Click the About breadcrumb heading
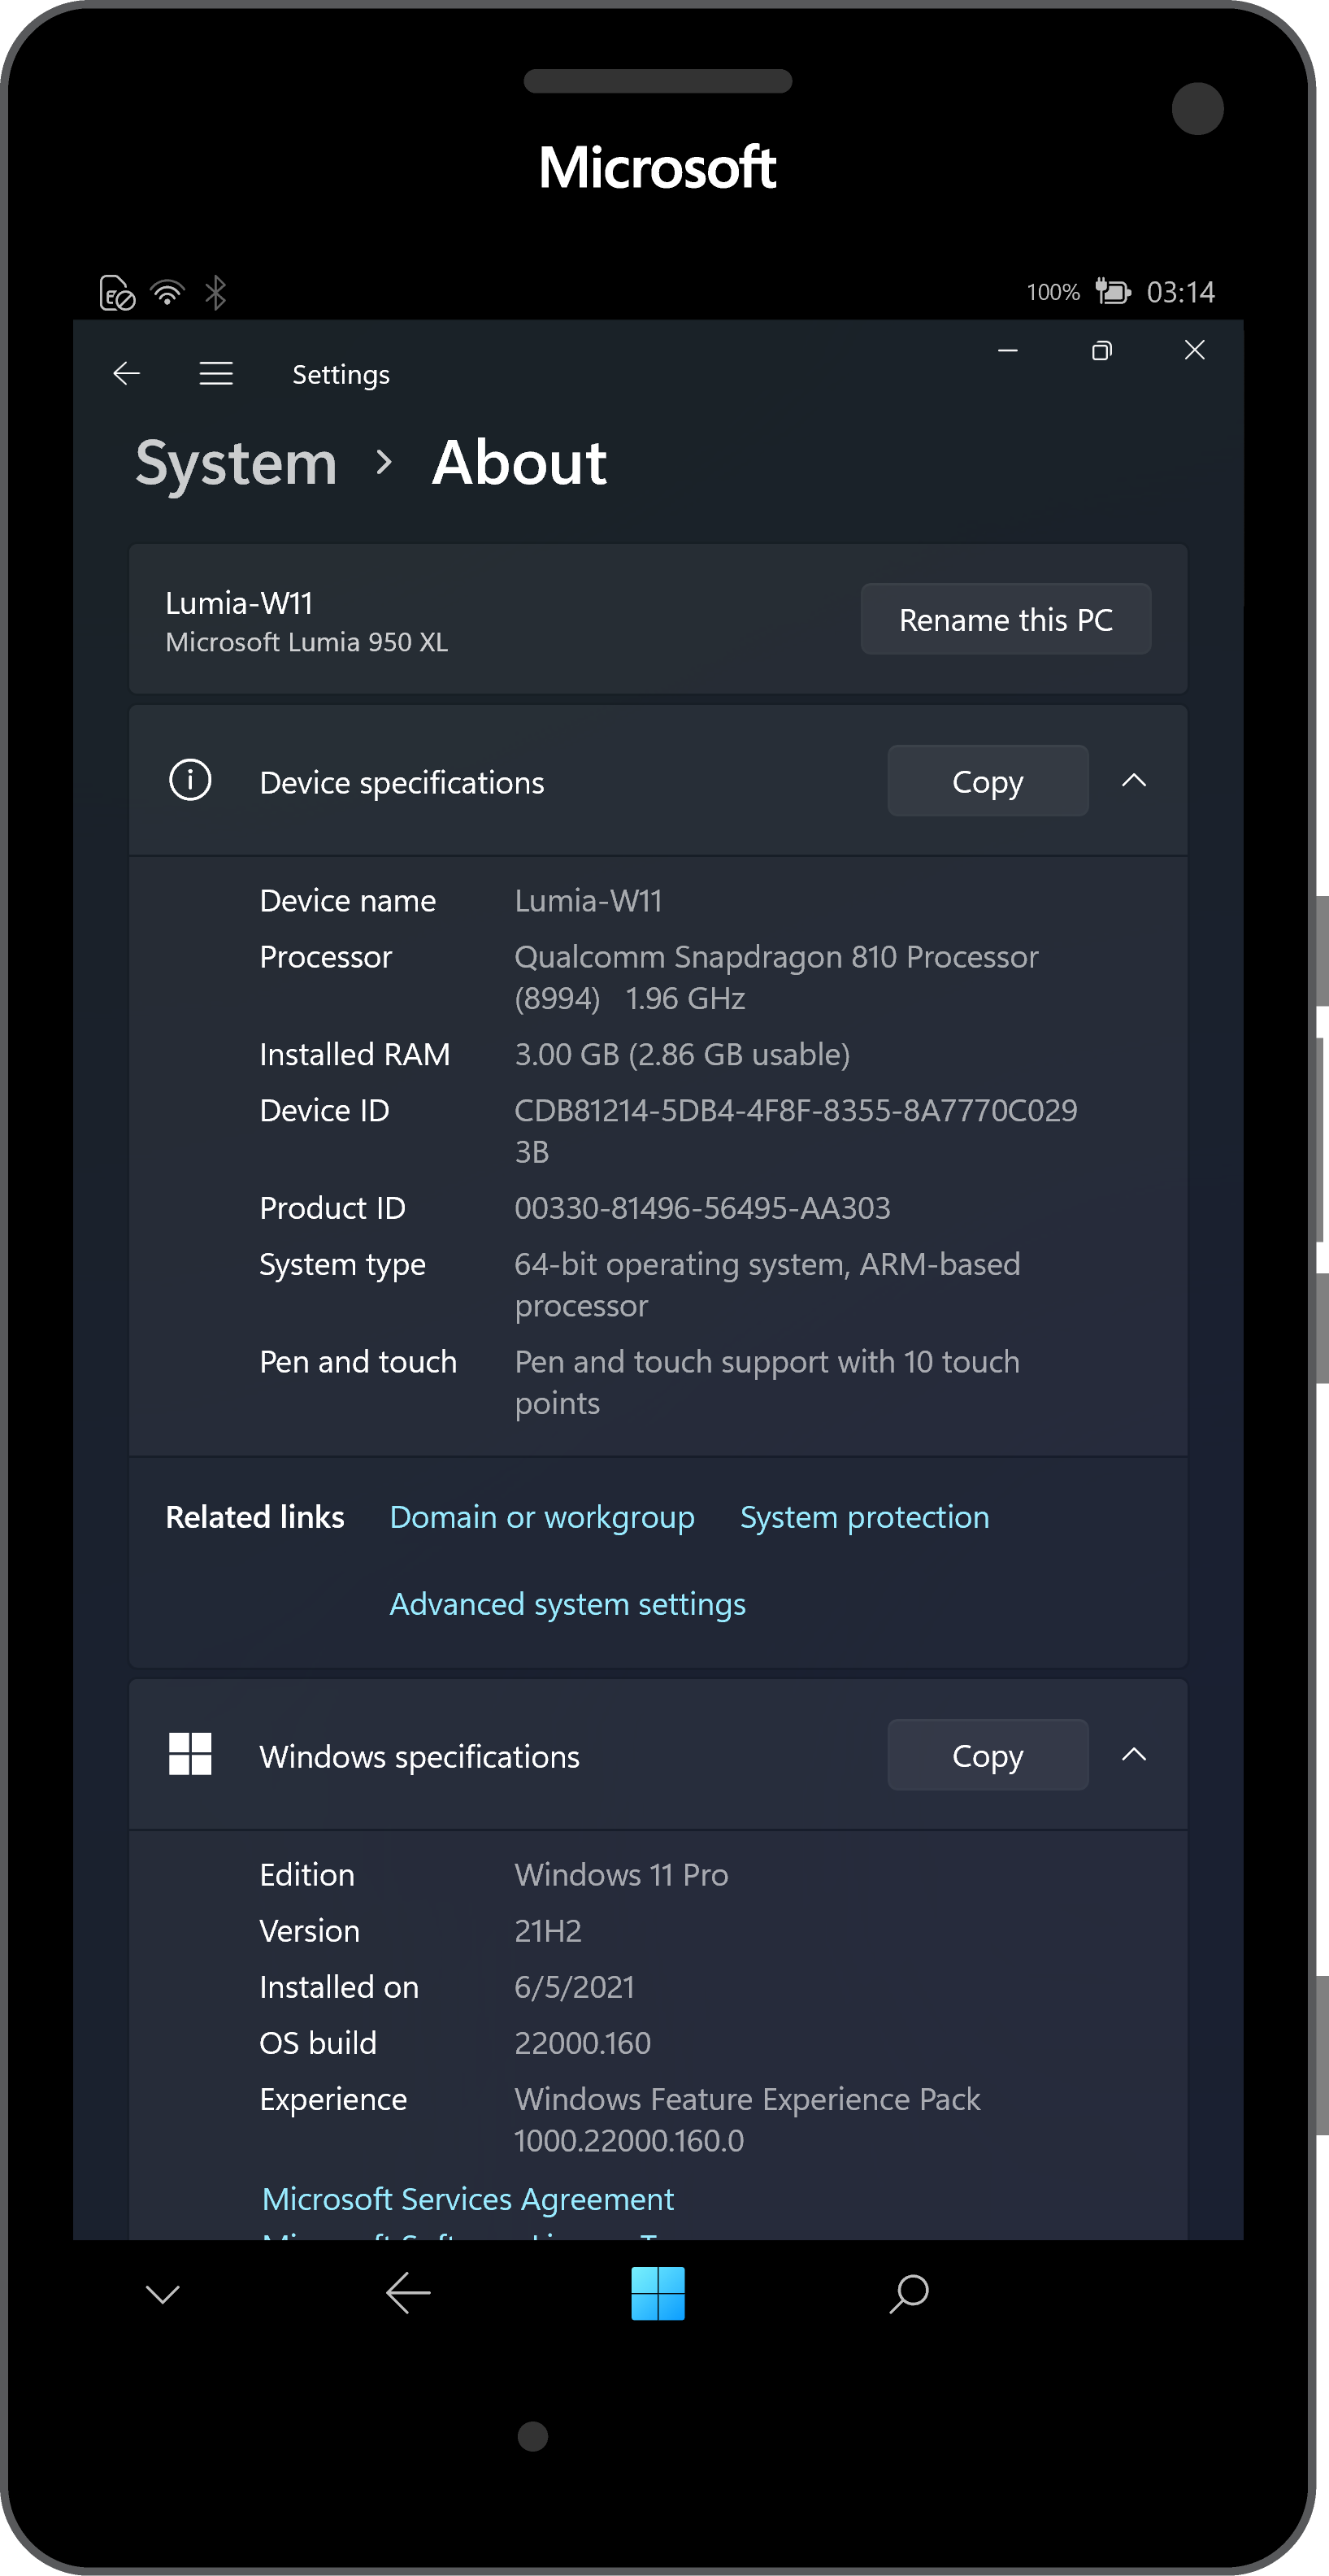This screenshot has height=2576, width=1329. (x=519, y=463)
